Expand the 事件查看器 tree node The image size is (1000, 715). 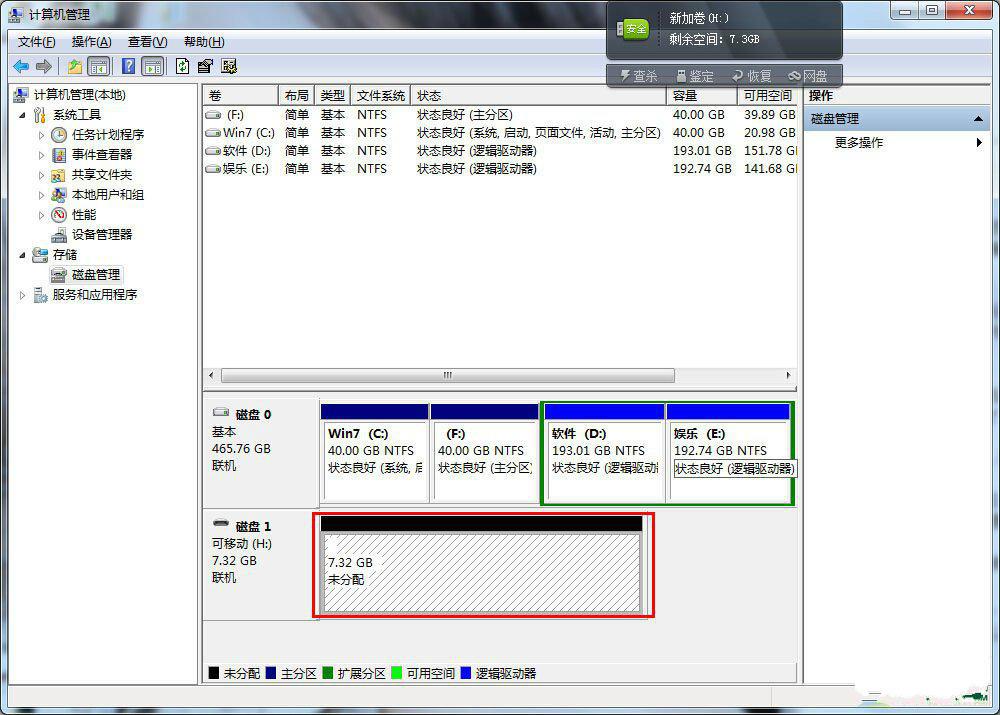tap(42, 154)
